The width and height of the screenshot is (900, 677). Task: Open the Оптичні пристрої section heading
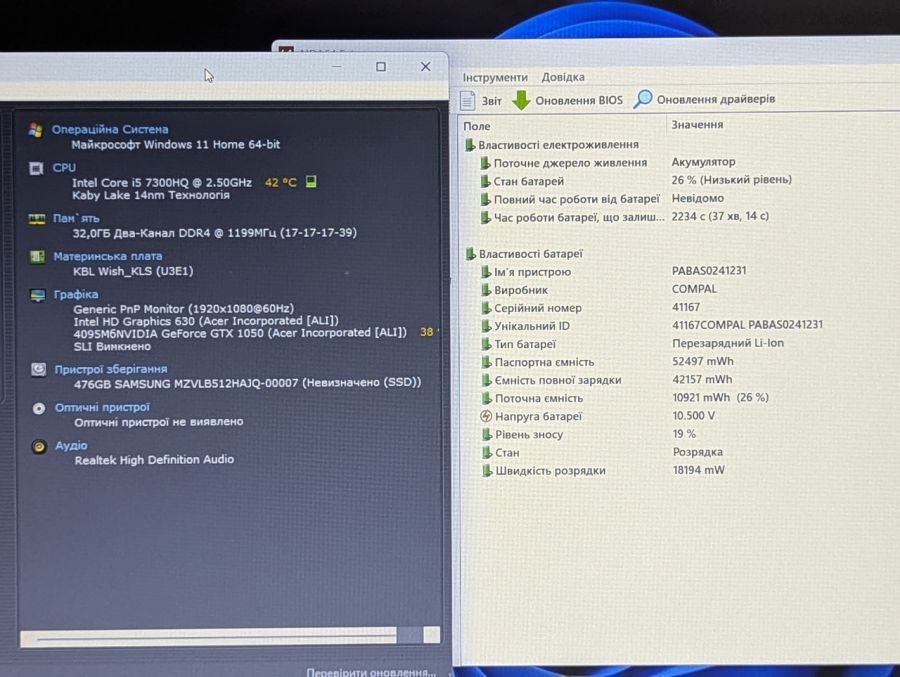point(102,407)
